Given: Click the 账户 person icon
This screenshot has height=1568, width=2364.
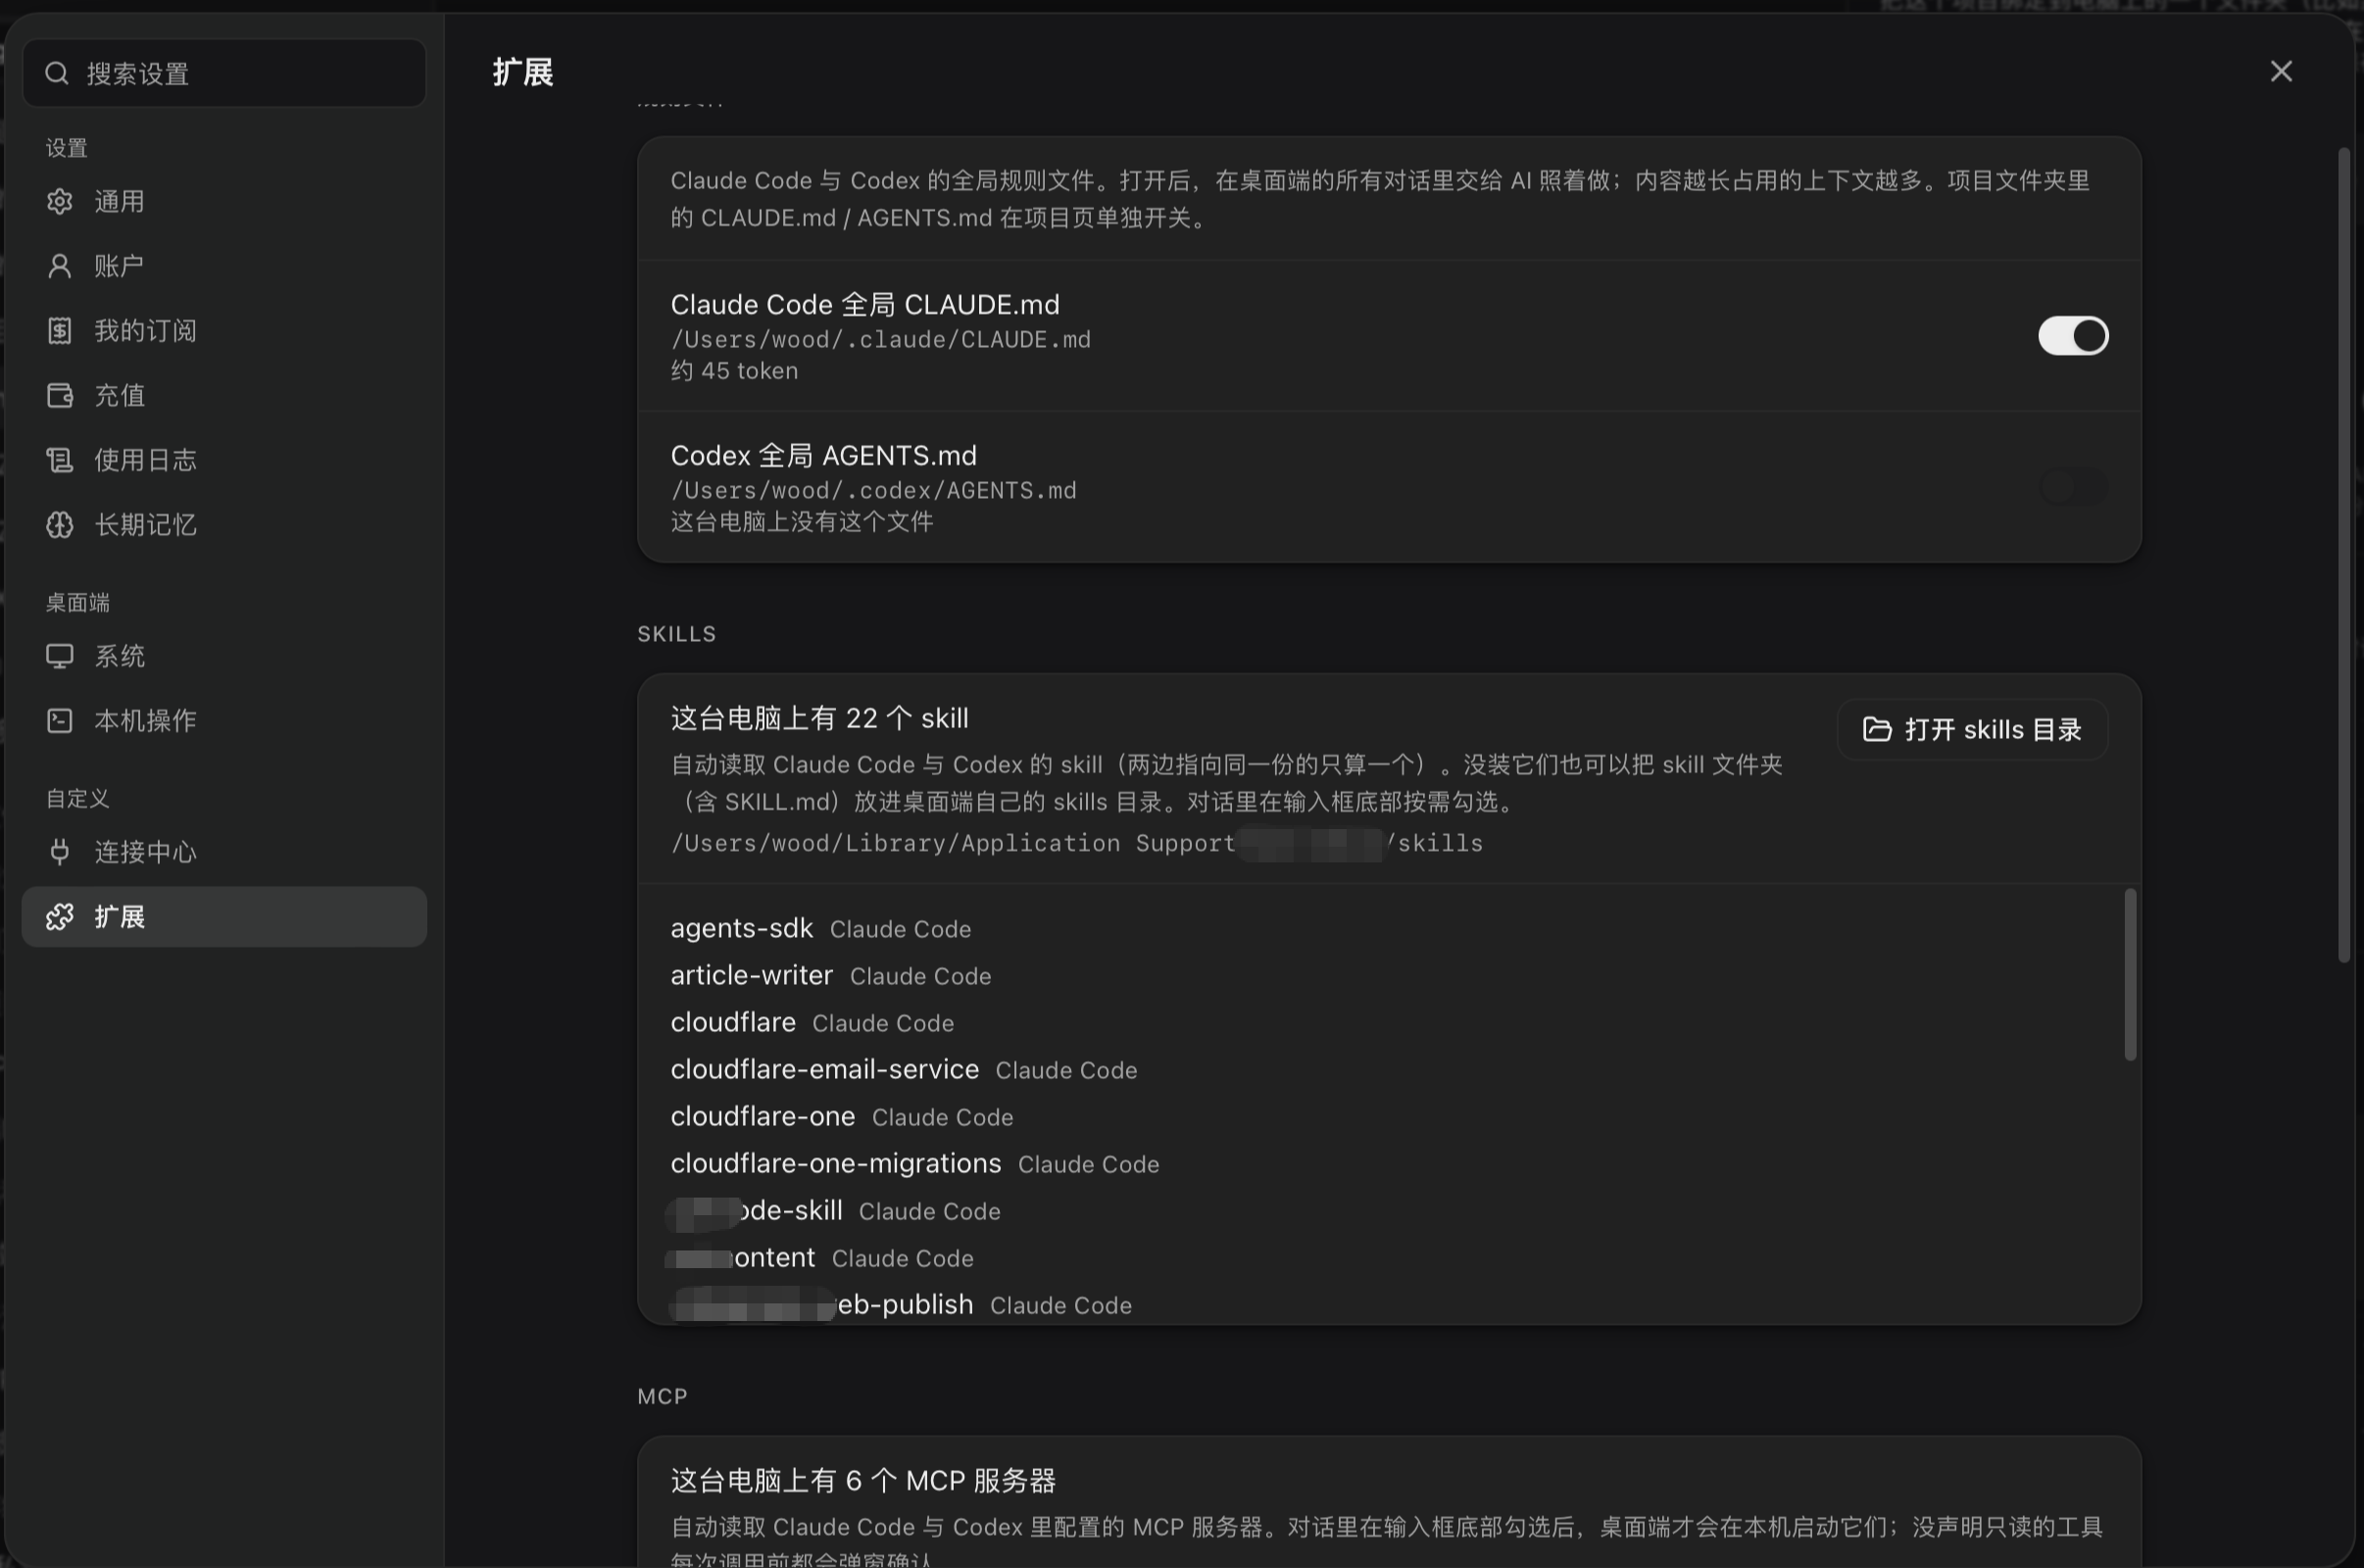Looking at the screenshot, I should [x=60, y=266].
